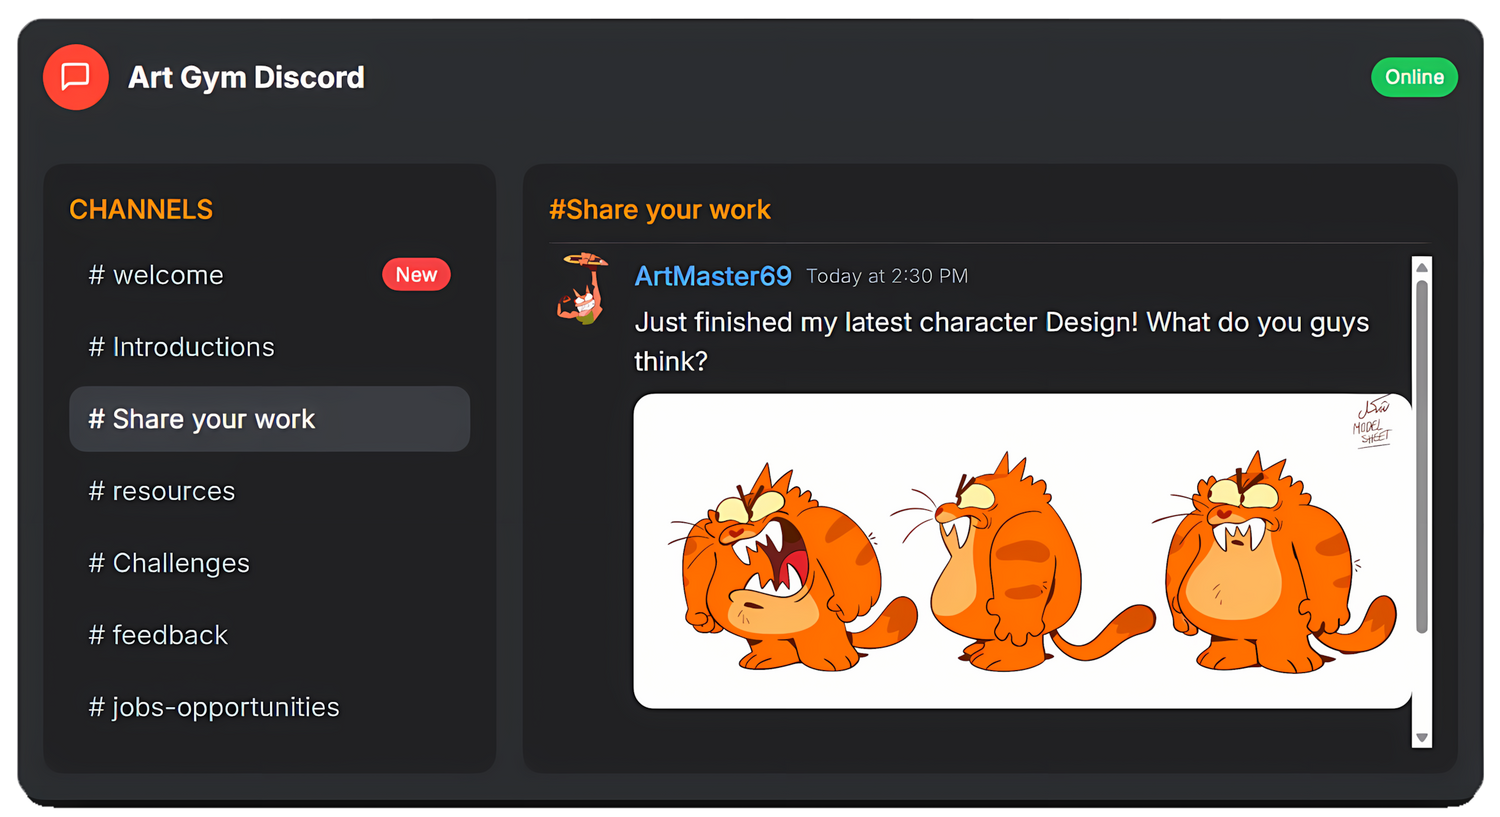Click the 'Today at 2:30 PM' timestamp

click(887, 276)
